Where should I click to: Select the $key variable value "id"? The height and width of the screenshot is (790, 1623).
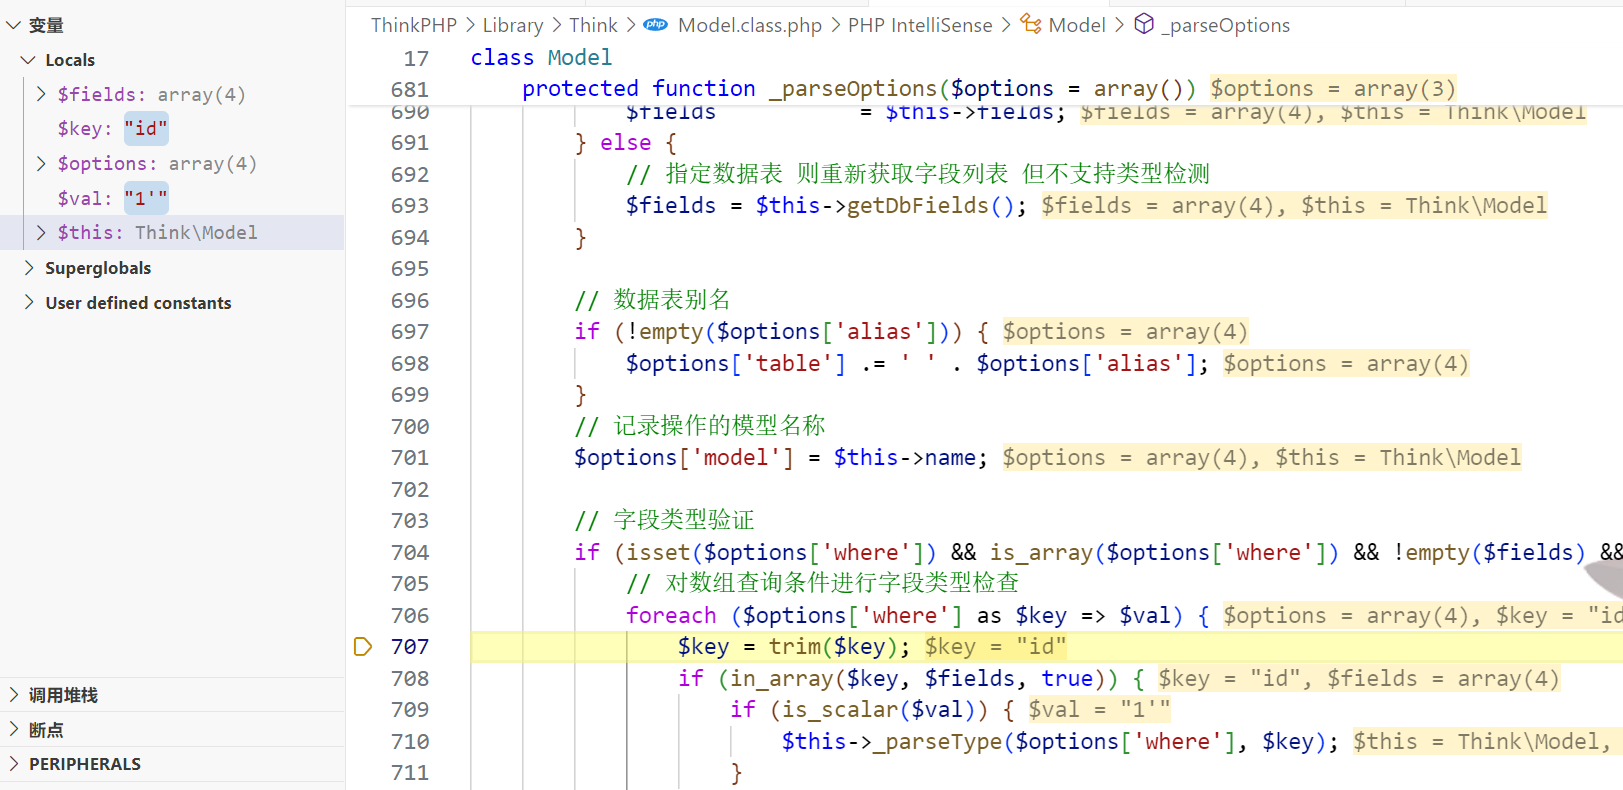(x=146, y=129)
